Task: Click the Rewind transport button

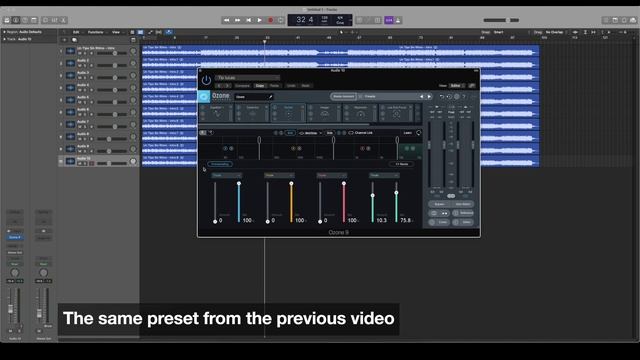Action: click(227, 20)
